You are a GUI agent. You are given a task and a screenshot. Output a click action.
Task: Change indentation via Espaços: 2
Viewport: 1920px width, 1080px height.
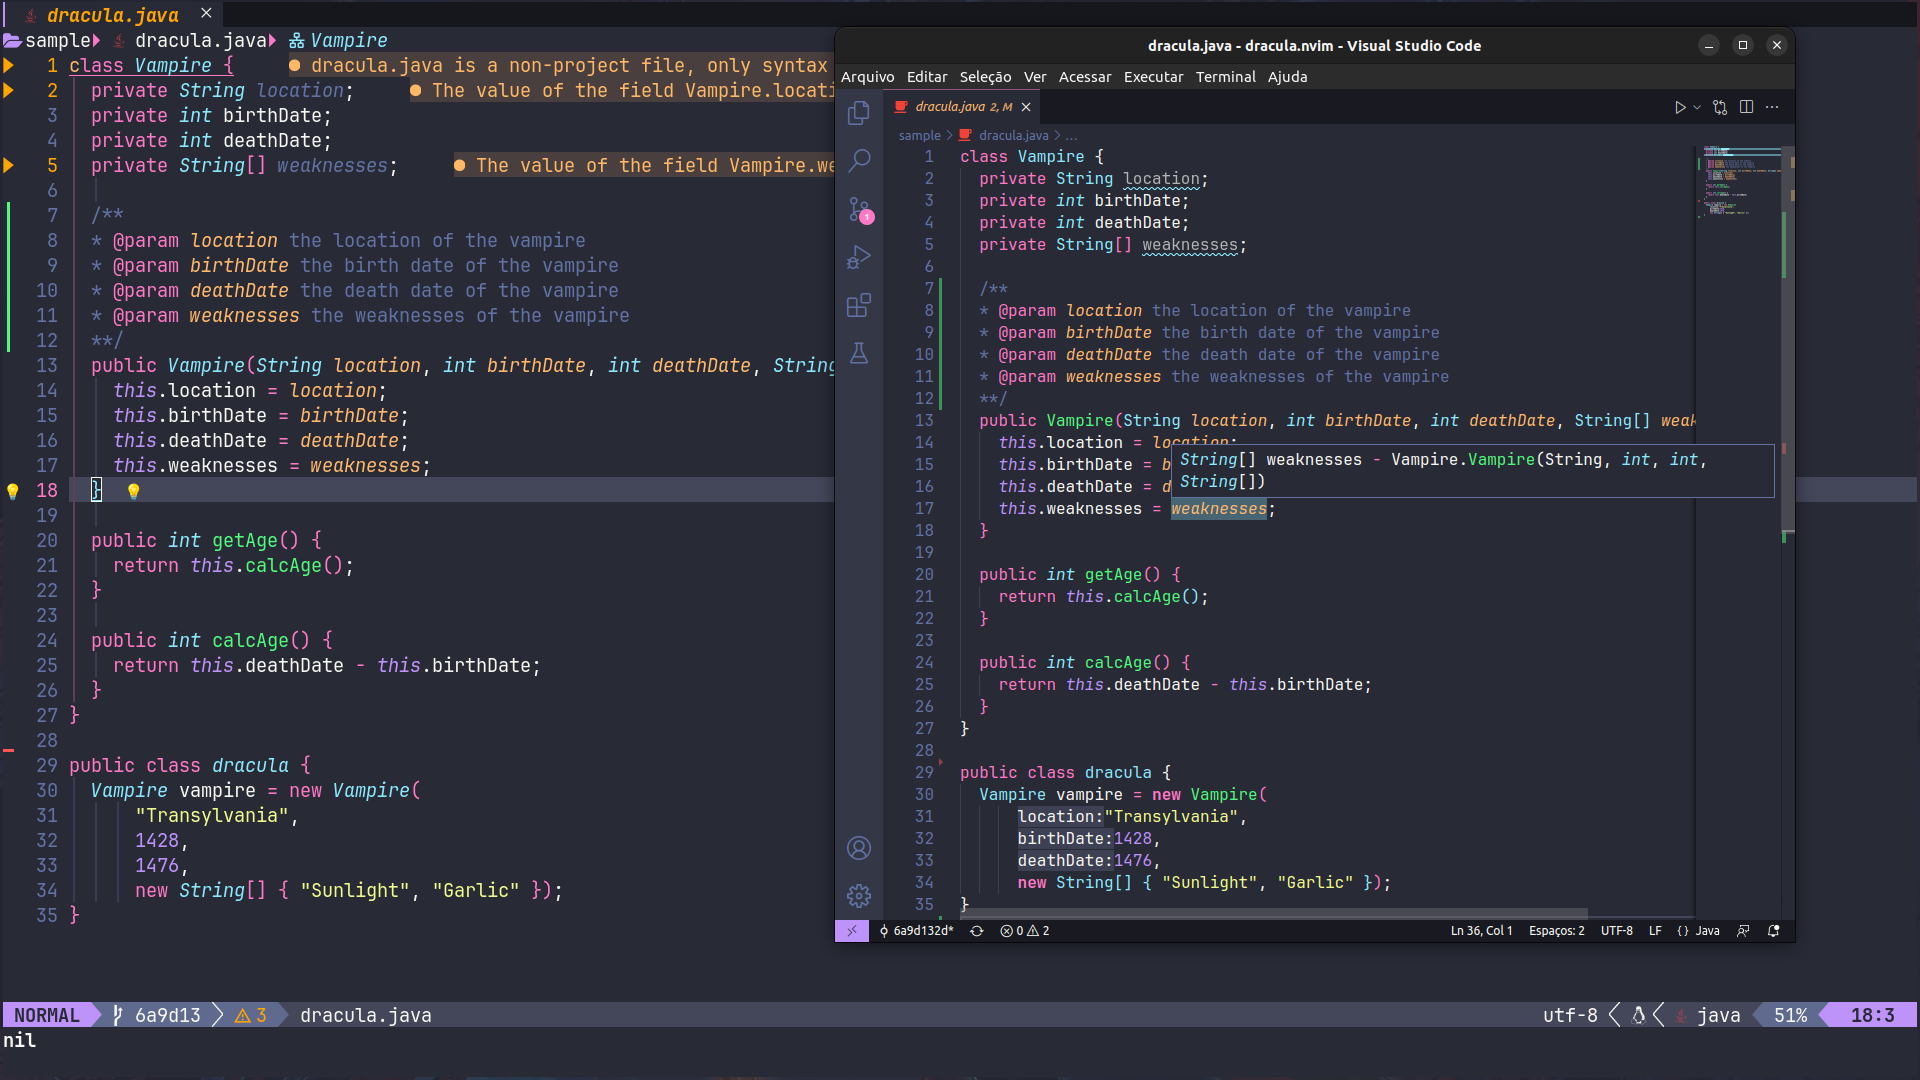click(x=1557, y=931)
